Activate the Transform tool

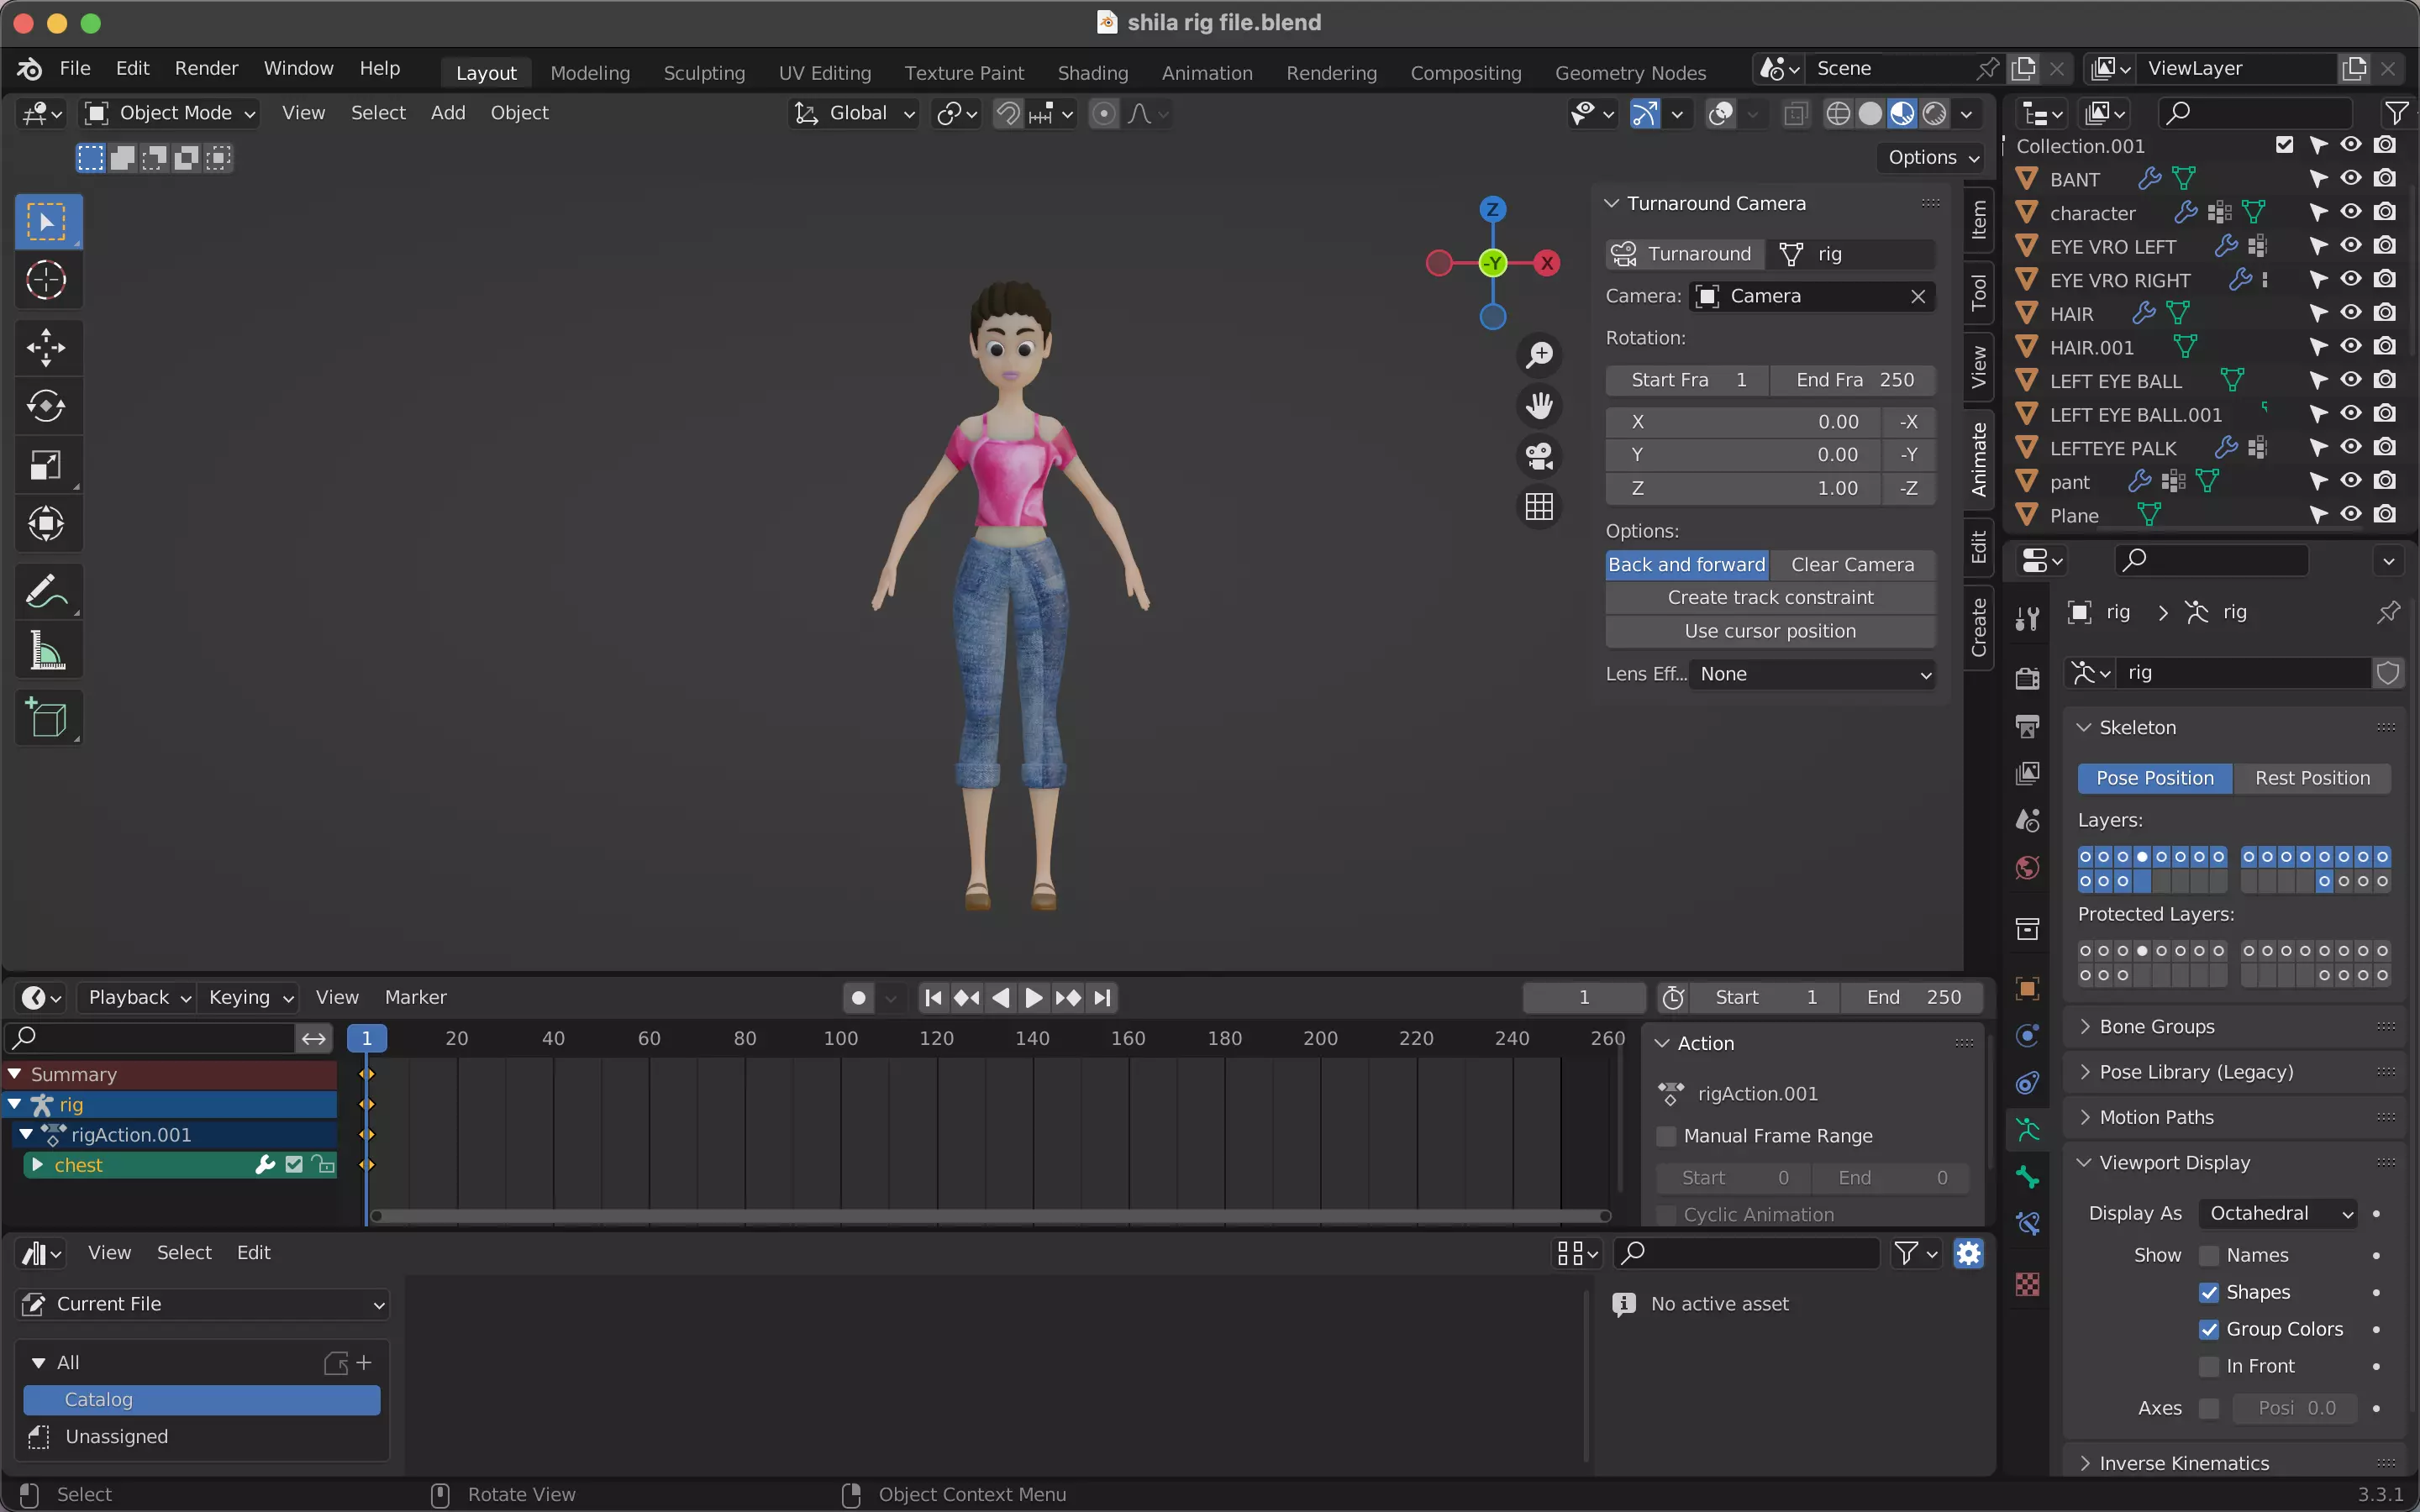[x=47, y=523]
